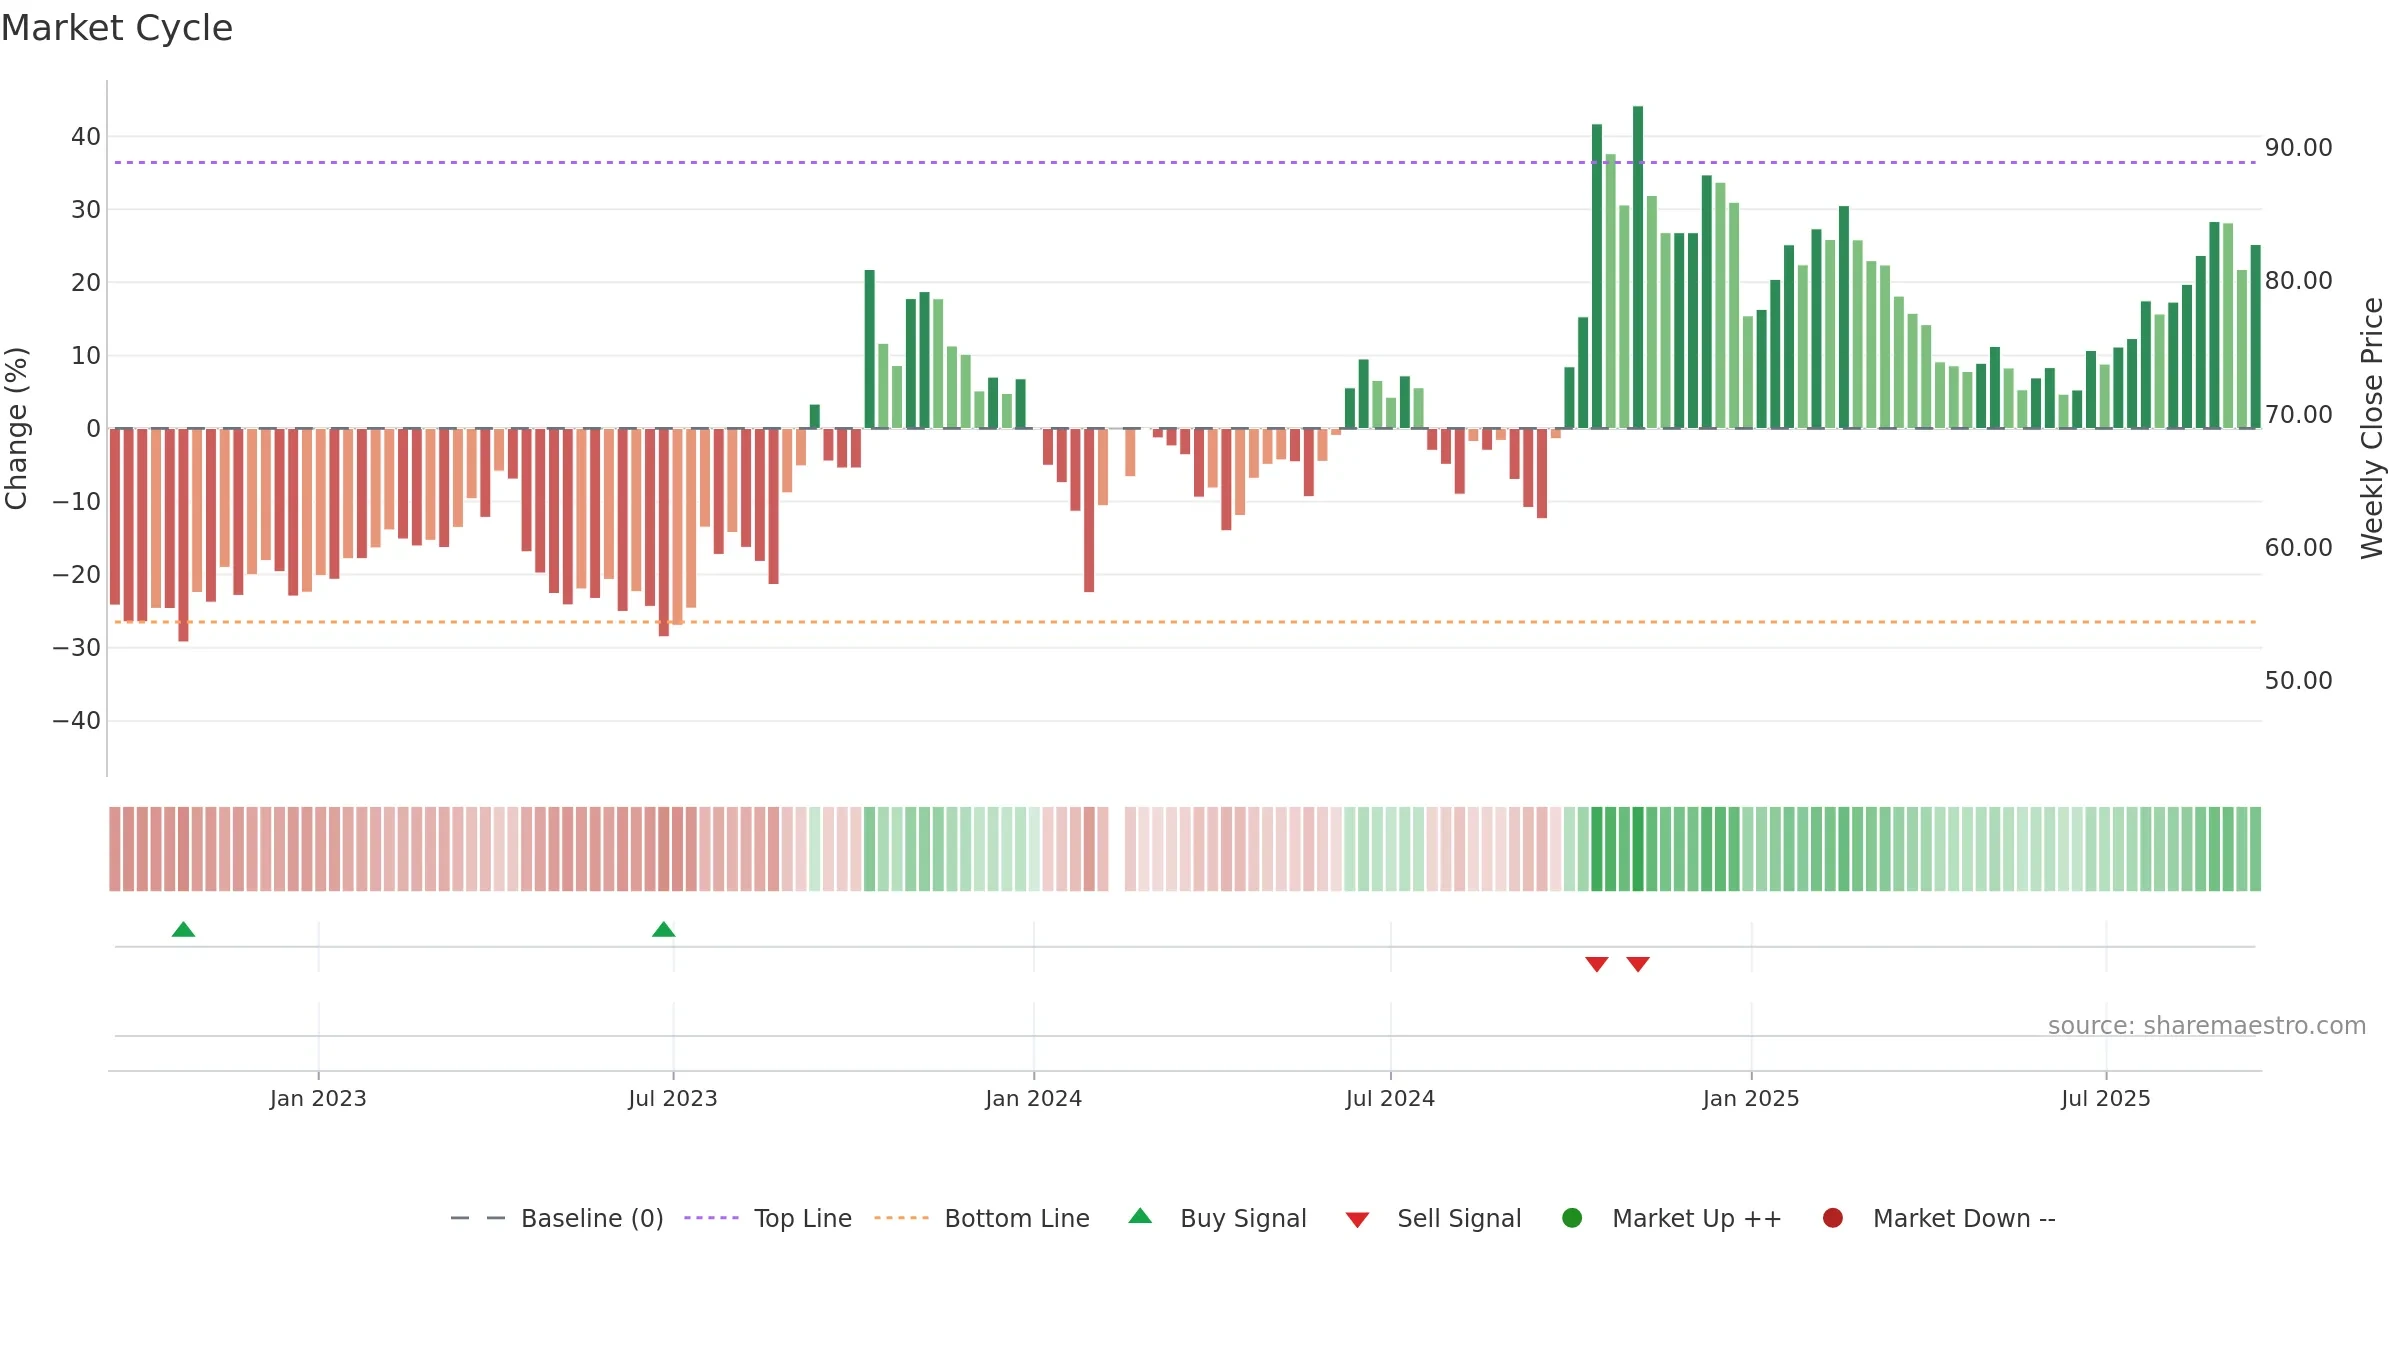
Task: Toggle the Market Up ++ legend entry
Action: coord(1671,1218)
